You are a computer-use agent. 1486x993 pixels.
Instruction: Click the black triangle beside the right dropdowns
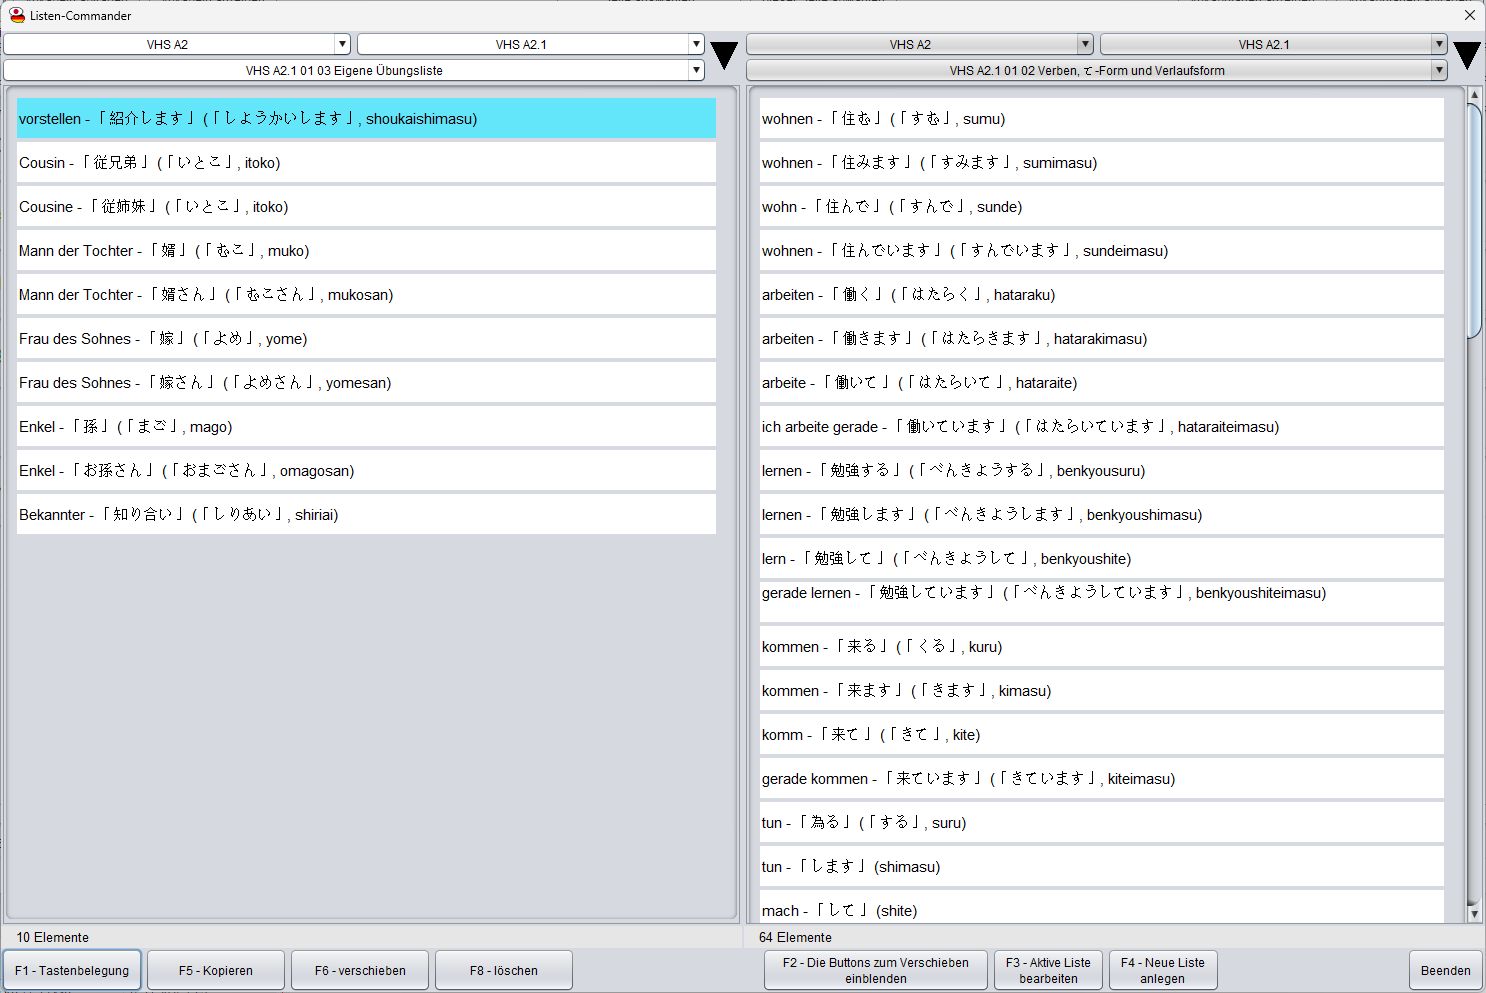(x=1468, y=55)
